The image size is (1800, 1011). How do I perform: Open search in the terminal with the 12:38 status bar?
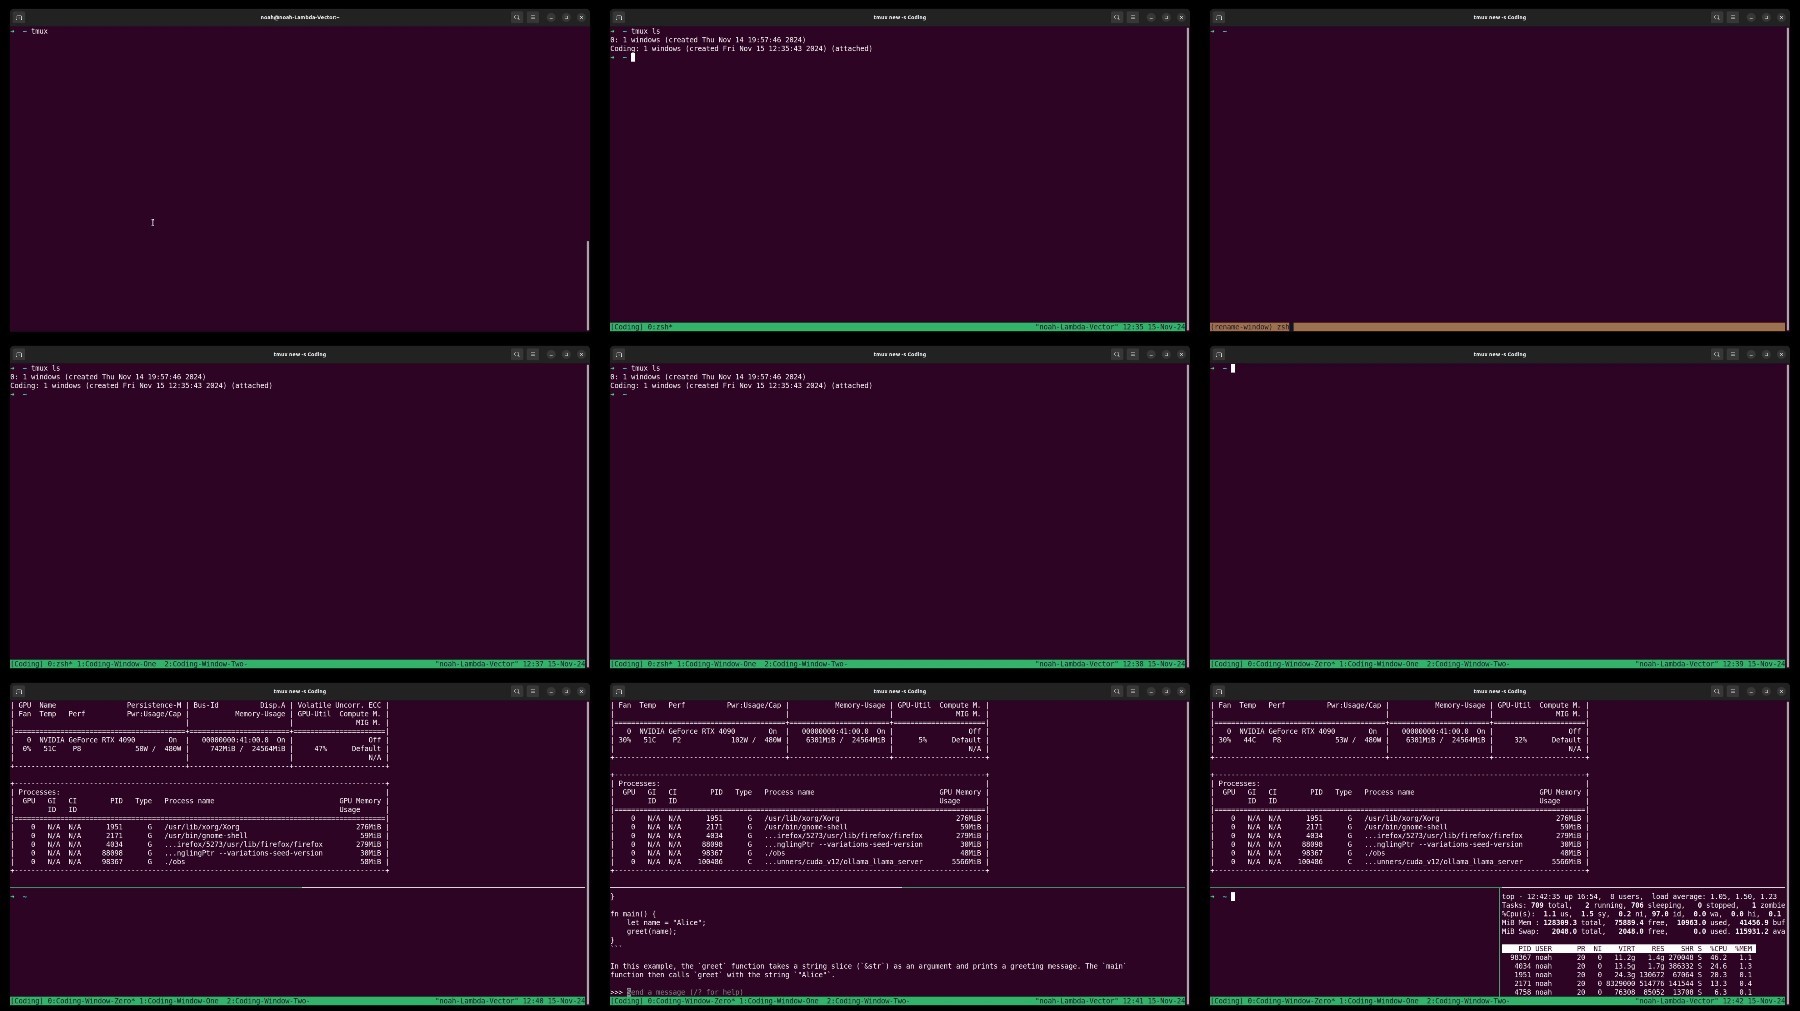[1117, 354]
